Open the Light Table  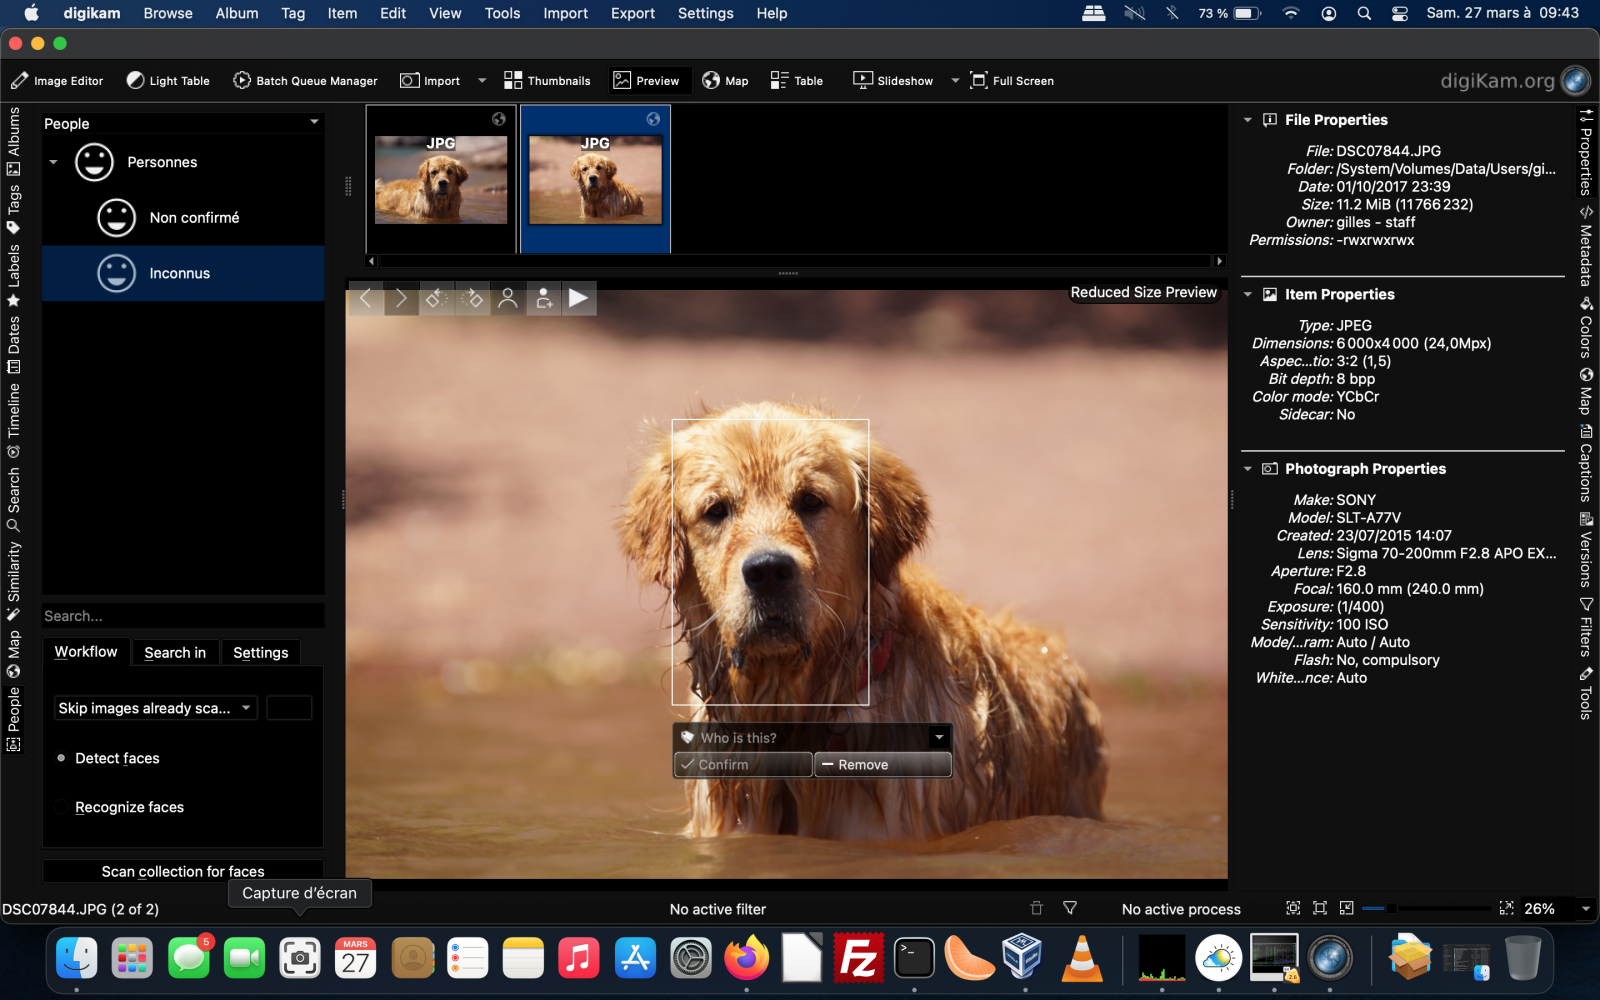tap(167, 80)
